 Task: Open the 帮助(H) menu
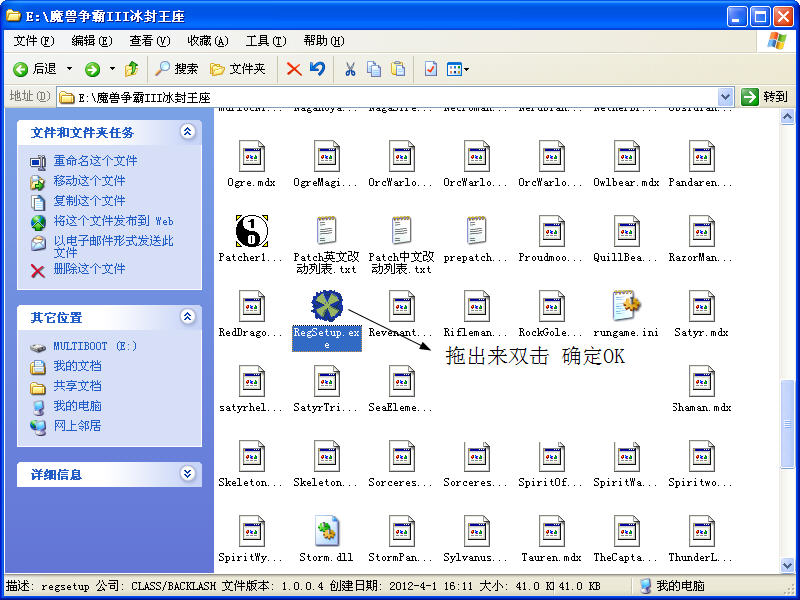(324, 41)
